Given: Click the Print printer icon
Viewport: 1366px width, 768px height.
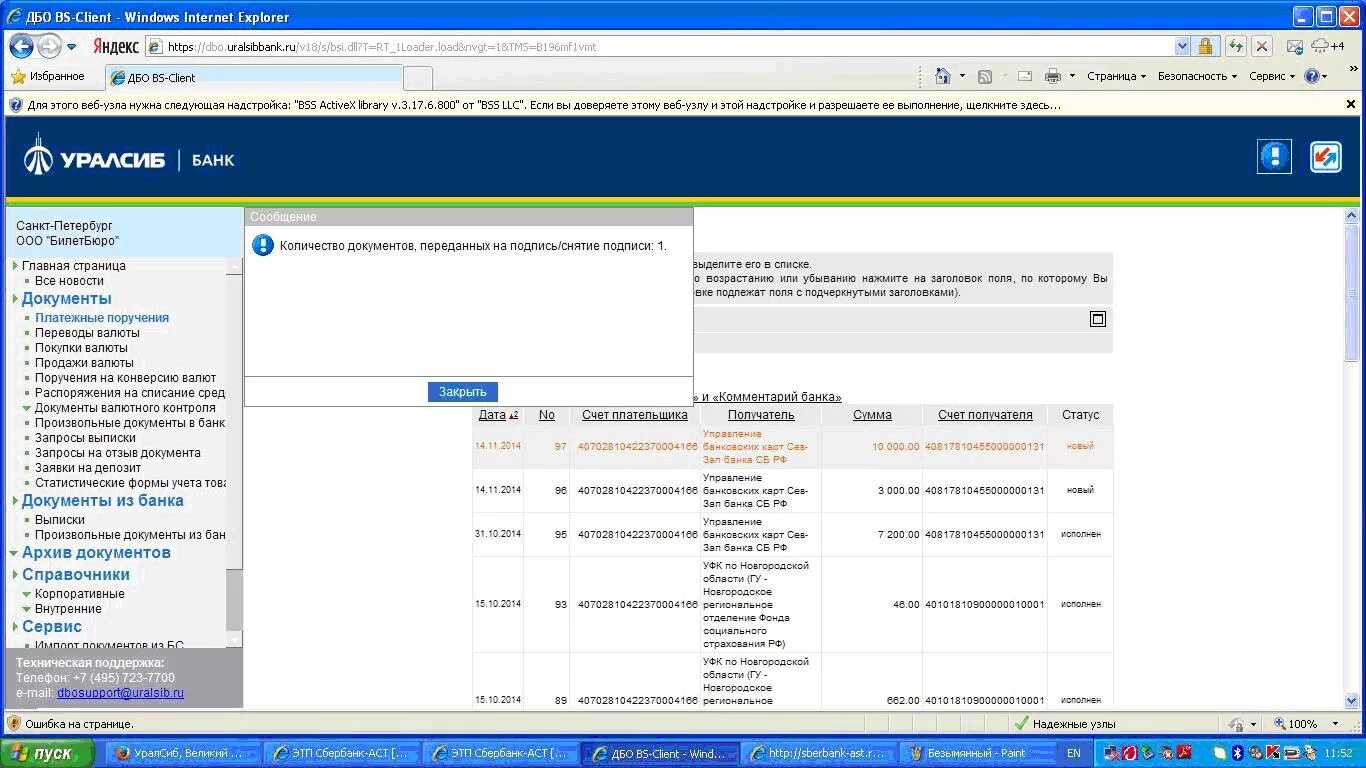Looking at the screenshot, I should click(1053, 76).
